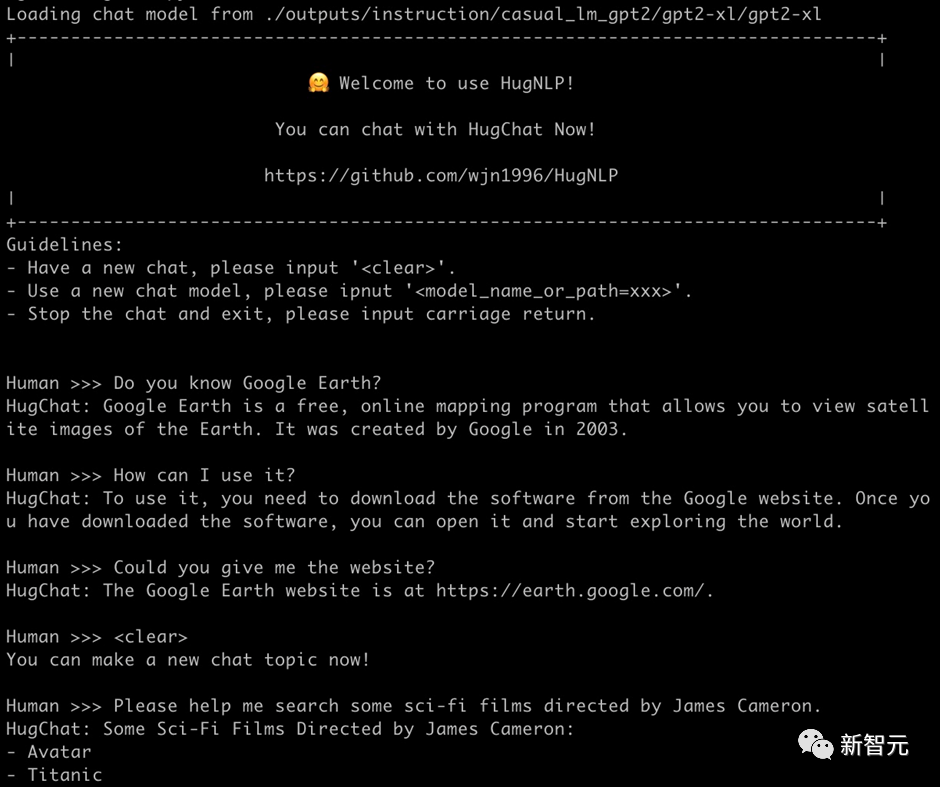Open the HugNLP GitHub repository link

441,176
